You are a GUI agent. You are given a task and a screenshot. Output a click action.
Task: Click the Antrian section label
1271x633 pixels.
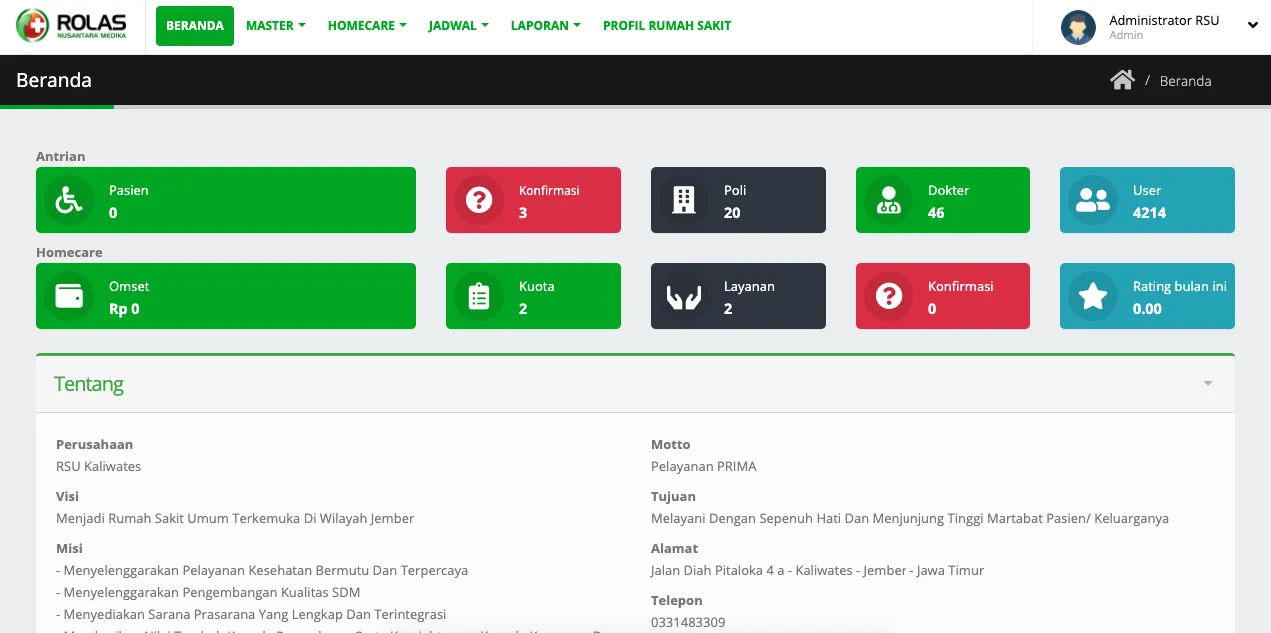click(61, 156)
